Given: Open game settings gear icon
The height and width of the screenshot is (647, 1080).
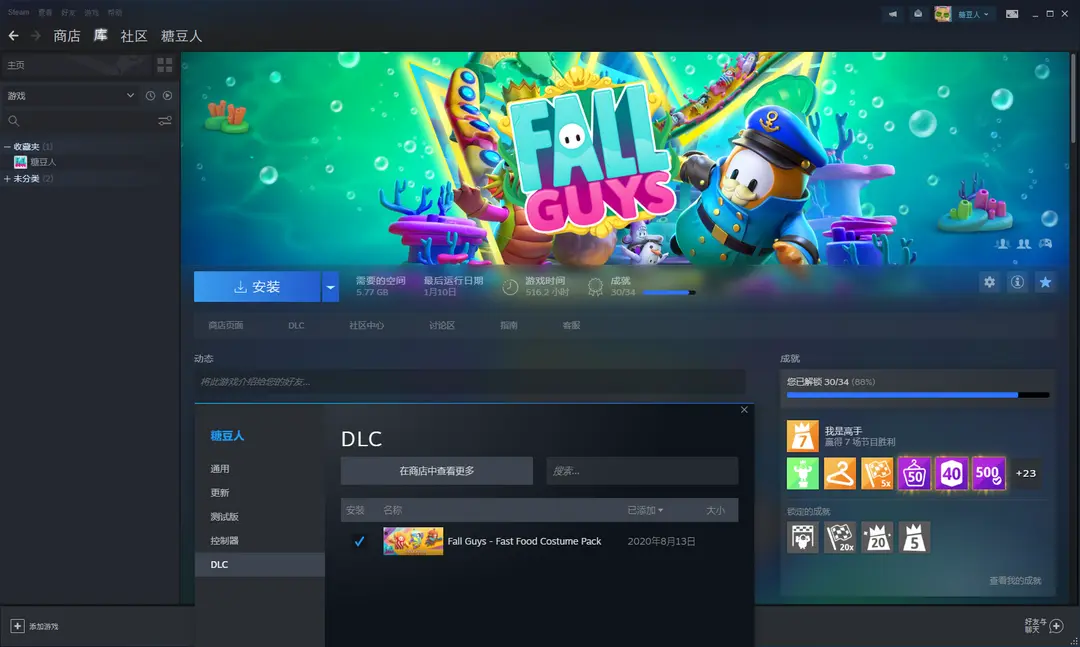Looking at the screenshot, I should click(989, 282).
